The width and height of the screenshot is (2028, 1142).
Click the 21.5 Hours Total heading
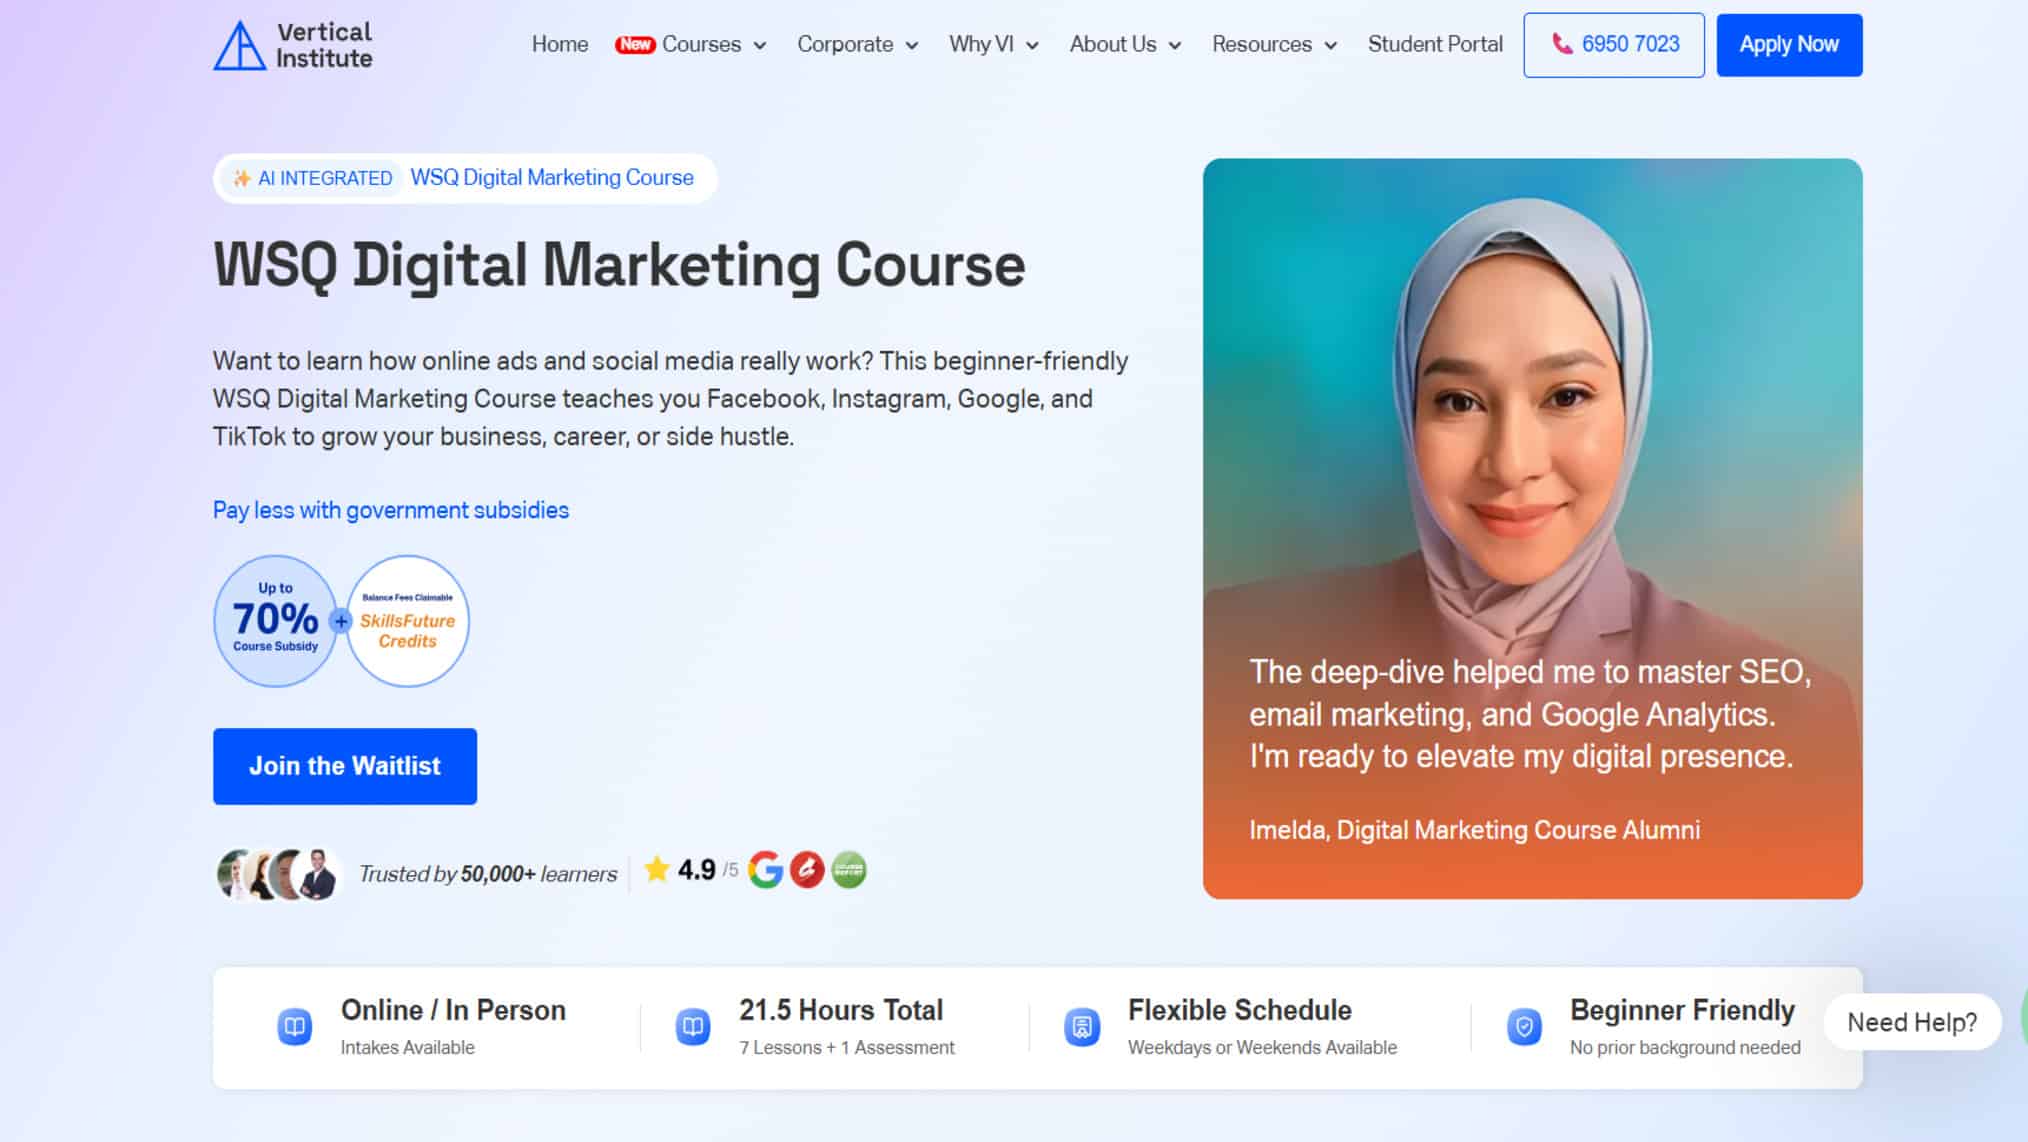point(841,1010)
